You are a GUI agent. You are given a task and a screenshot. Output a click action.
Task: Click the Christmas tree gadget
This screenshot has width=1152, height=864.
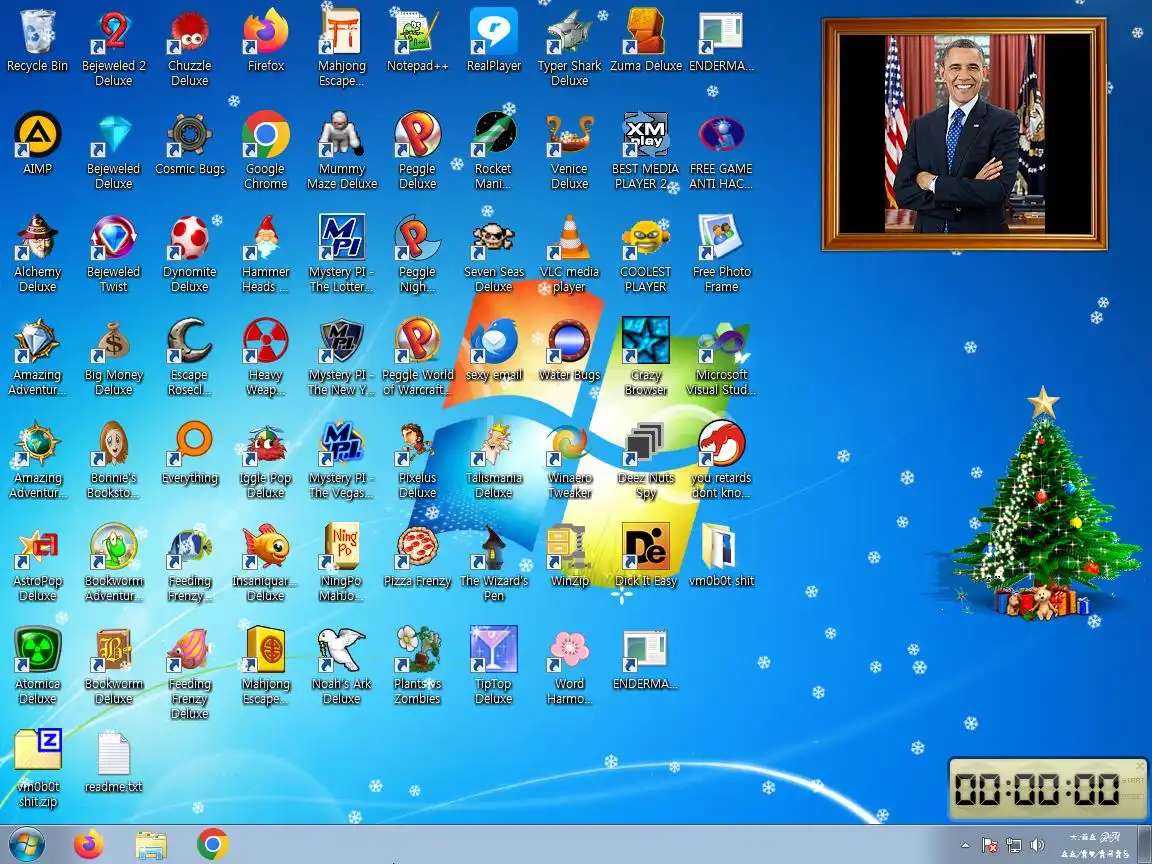(1044, 503)
